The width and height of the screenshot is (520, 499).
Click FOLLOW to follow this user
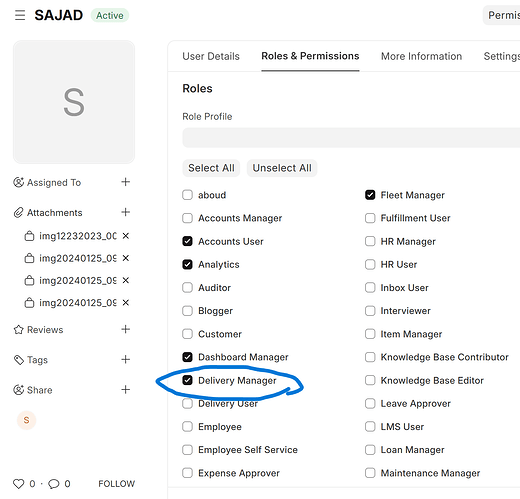pos(116,484)
